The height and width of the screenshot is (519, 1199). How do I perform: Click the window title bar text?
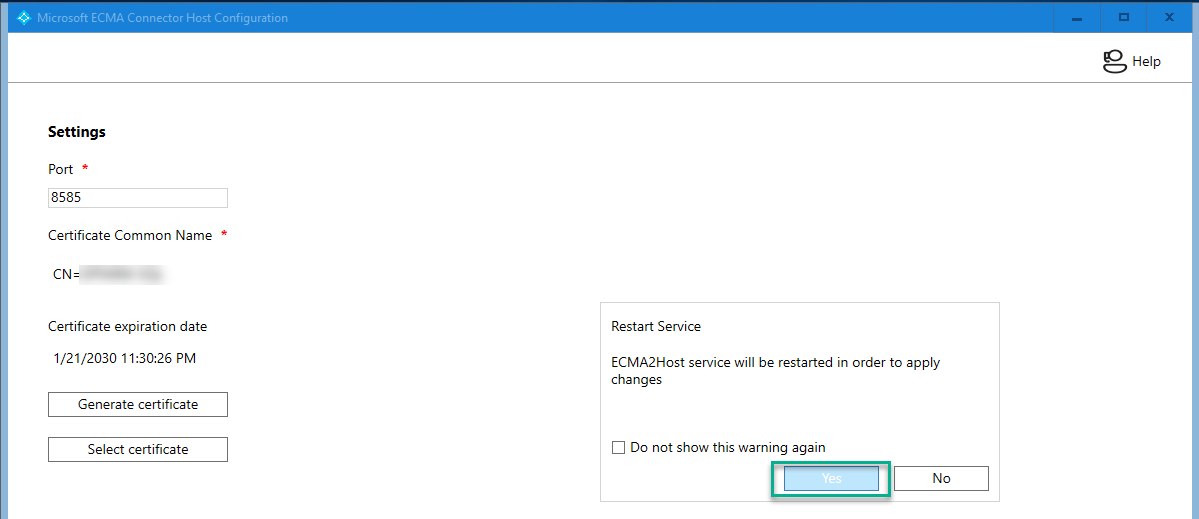point(162,18)
